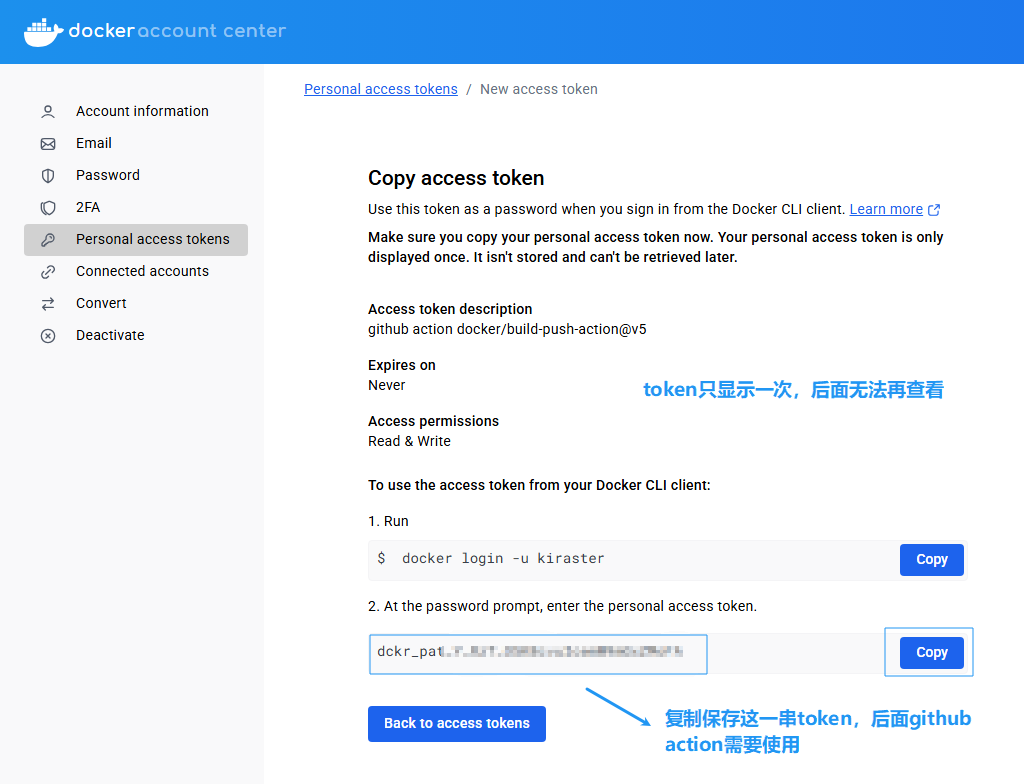Open the Deactivate sidebar item
Screen dimensions: 1024x784
point(136,335)
